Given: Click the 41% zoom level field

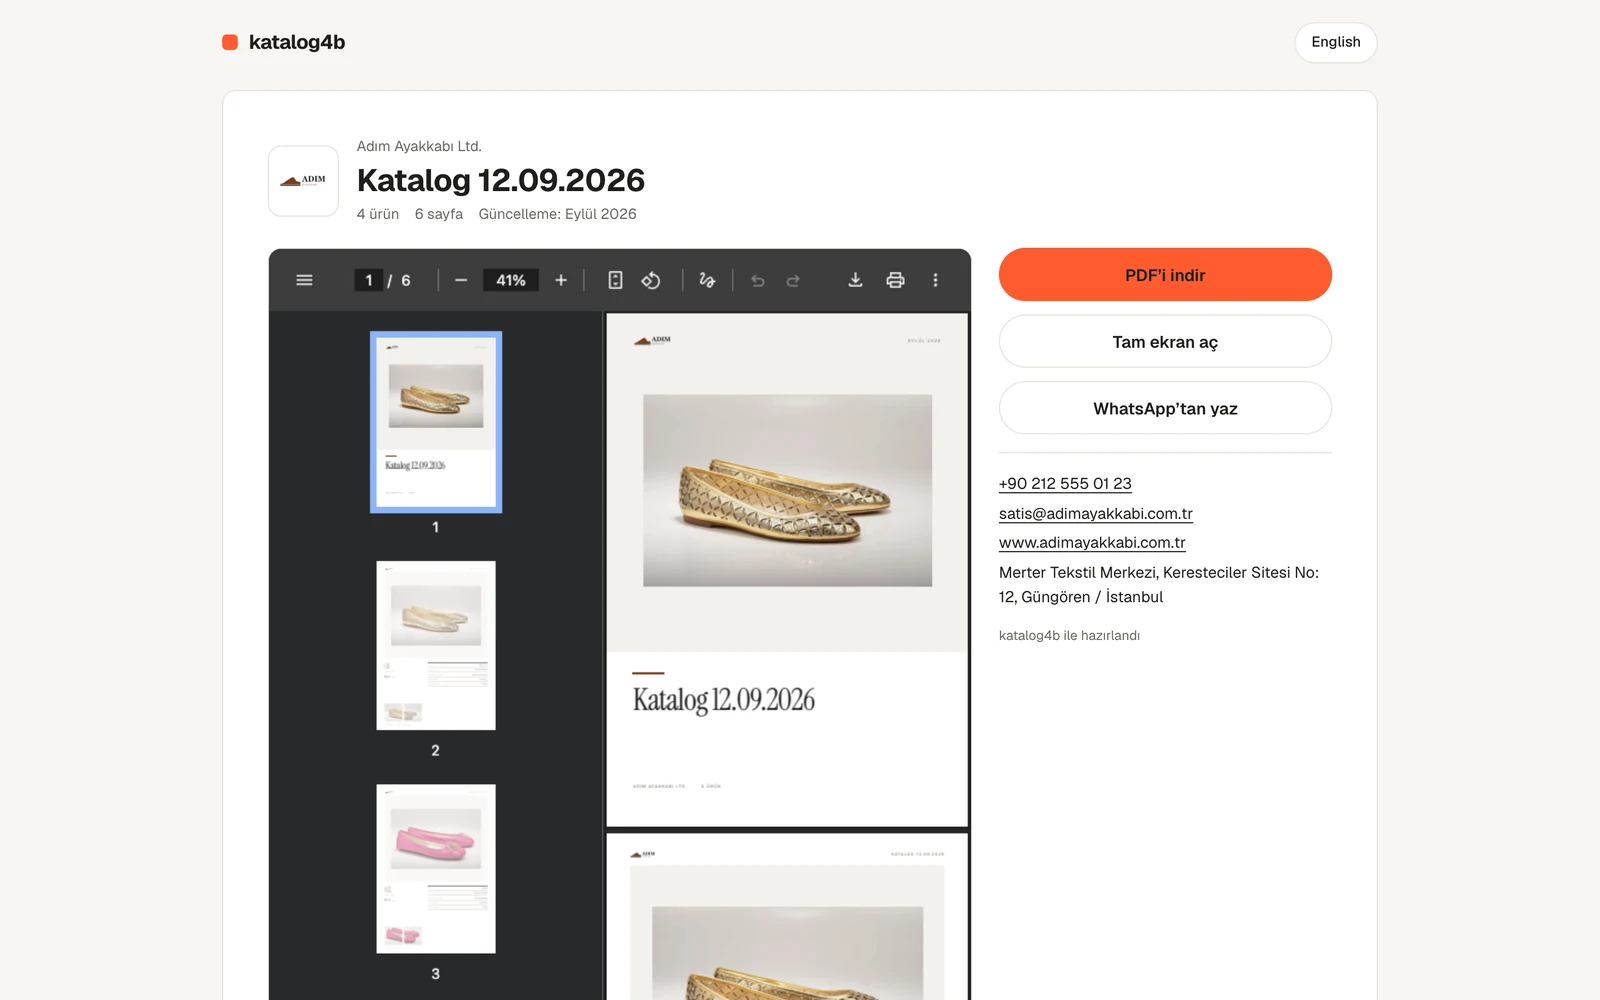Looking at the screenshot, I should tap(511, 280).
